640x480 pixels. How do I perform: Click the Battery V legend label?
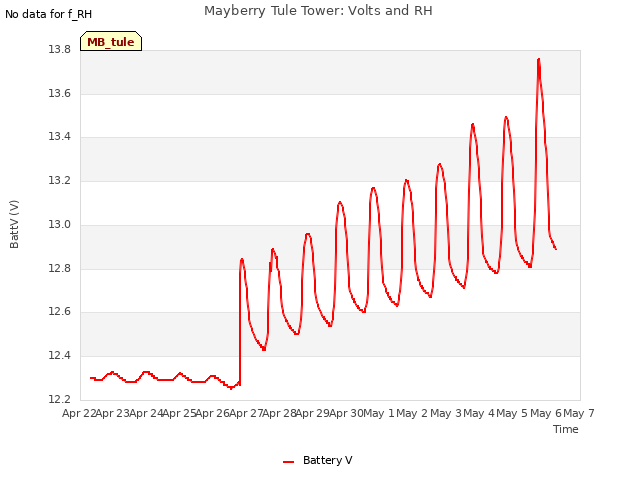tap(327, 460)
